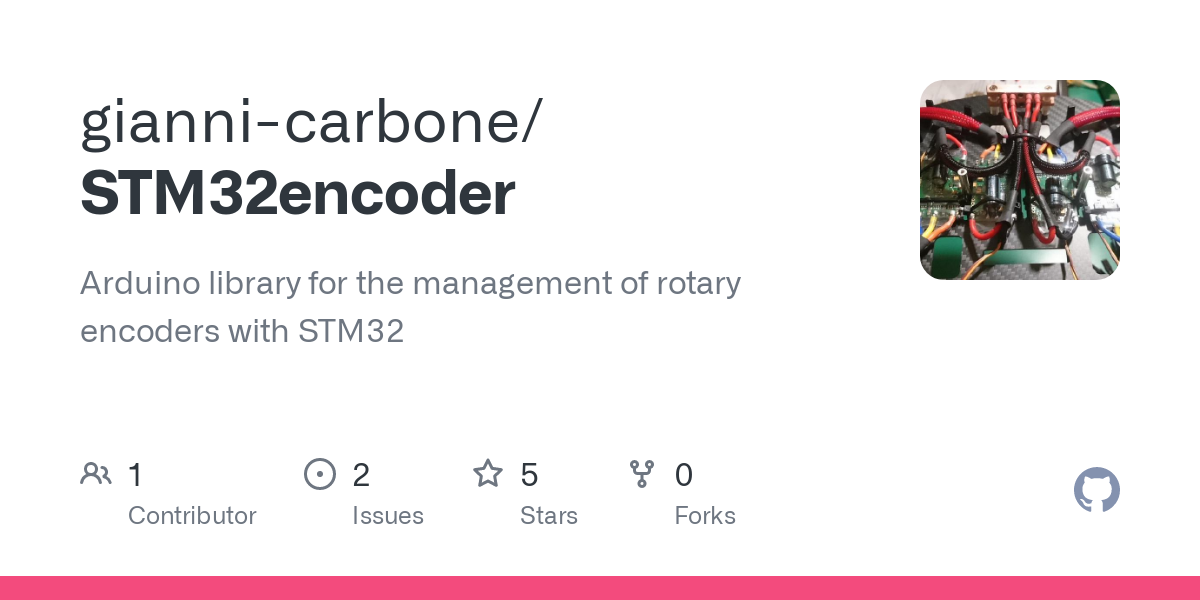
Task: Open the repository avatar image
Action: (1019, 180)
